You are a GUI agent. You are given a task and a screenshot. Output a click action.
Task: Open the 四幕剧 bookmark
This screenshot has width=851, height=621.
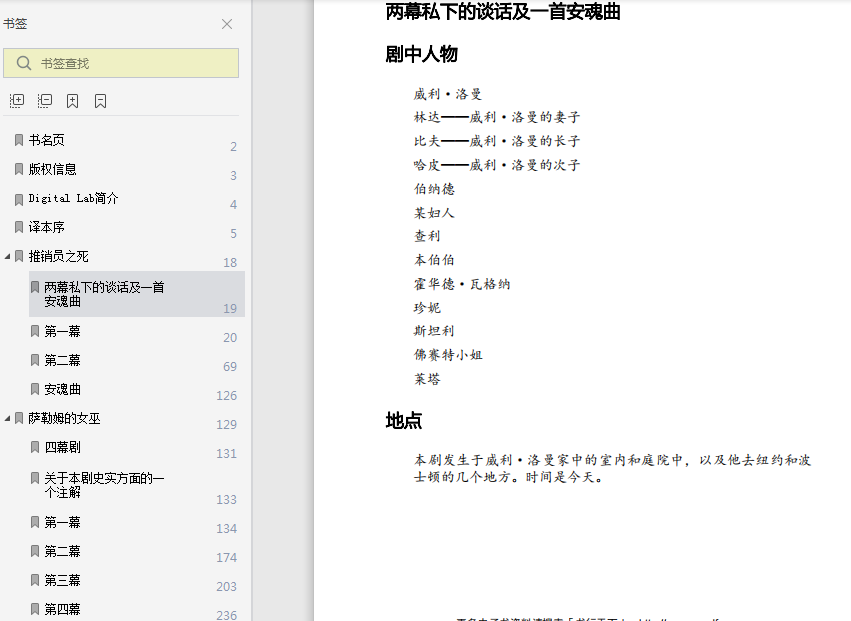click(62, 447)
